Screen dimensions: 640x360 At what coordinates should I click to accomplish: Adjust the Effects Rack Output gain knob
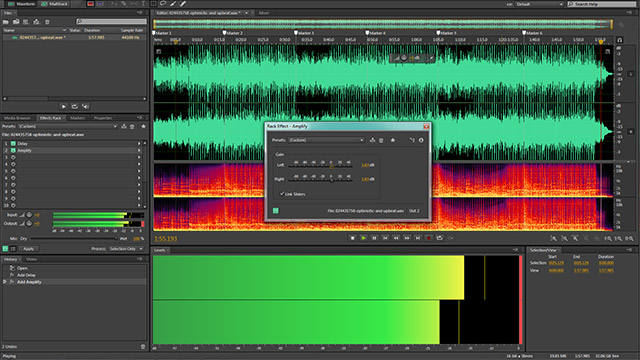(x=29, y=224)
